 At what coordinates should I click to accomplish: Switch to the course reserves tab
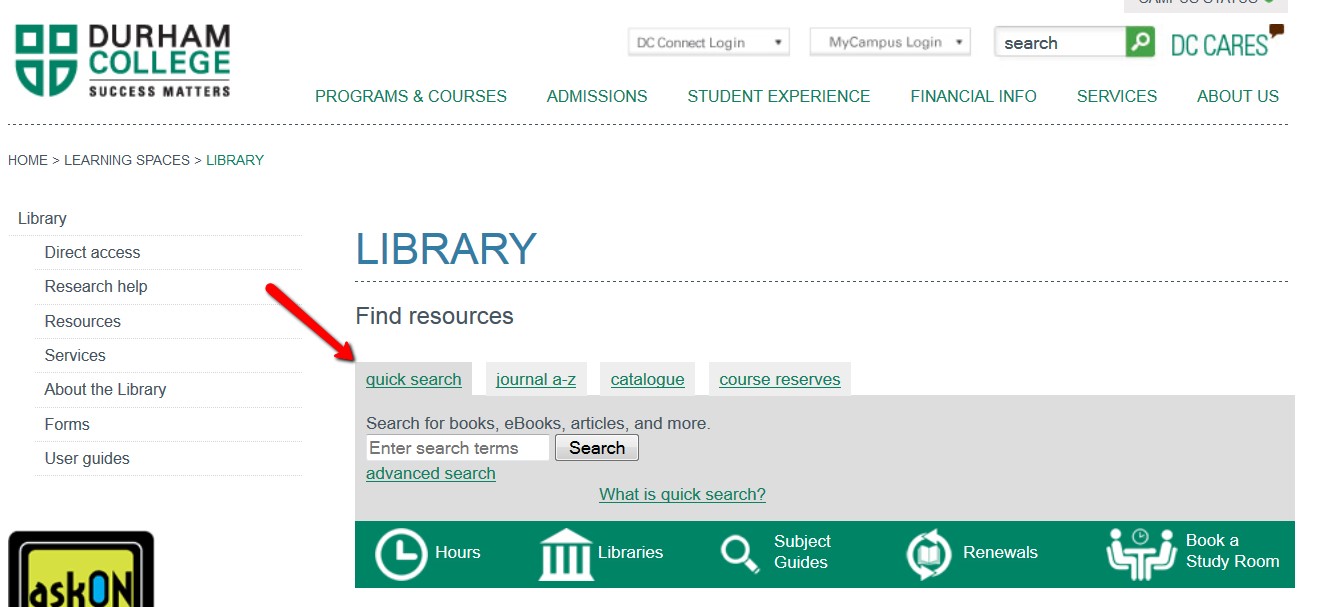pos(780,379)
